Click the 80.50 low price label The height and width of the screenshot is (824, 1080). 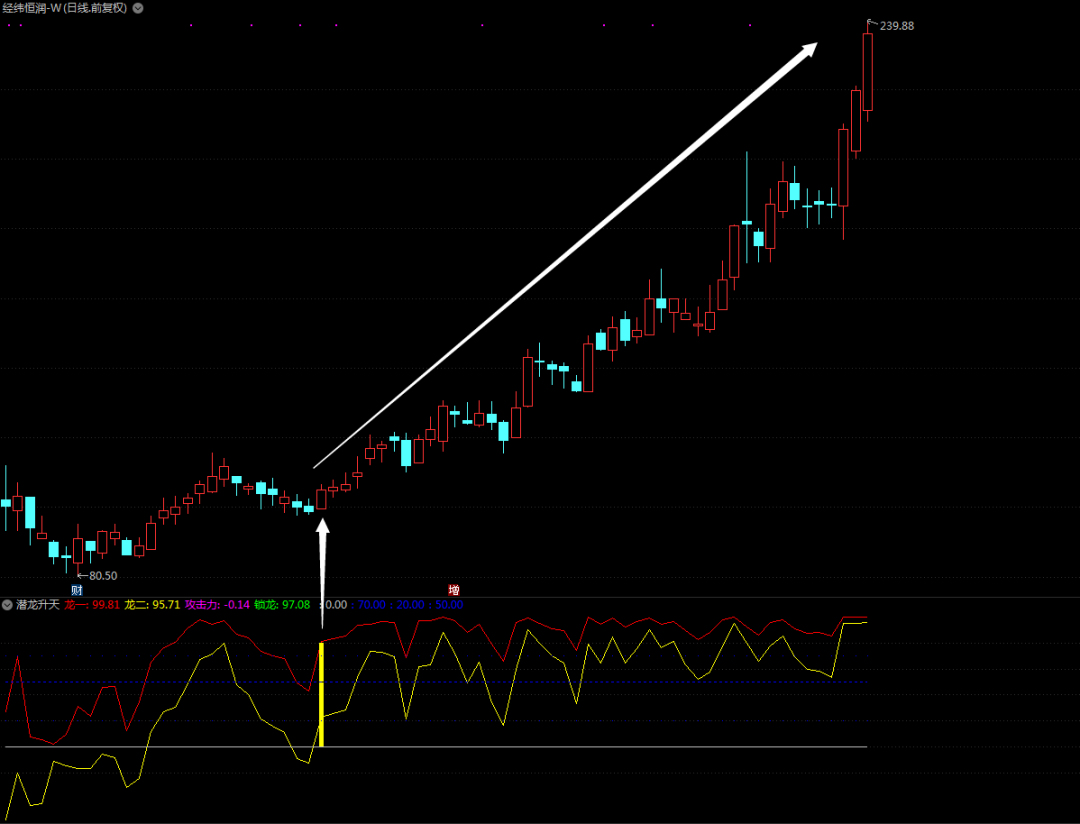(103, 576)
